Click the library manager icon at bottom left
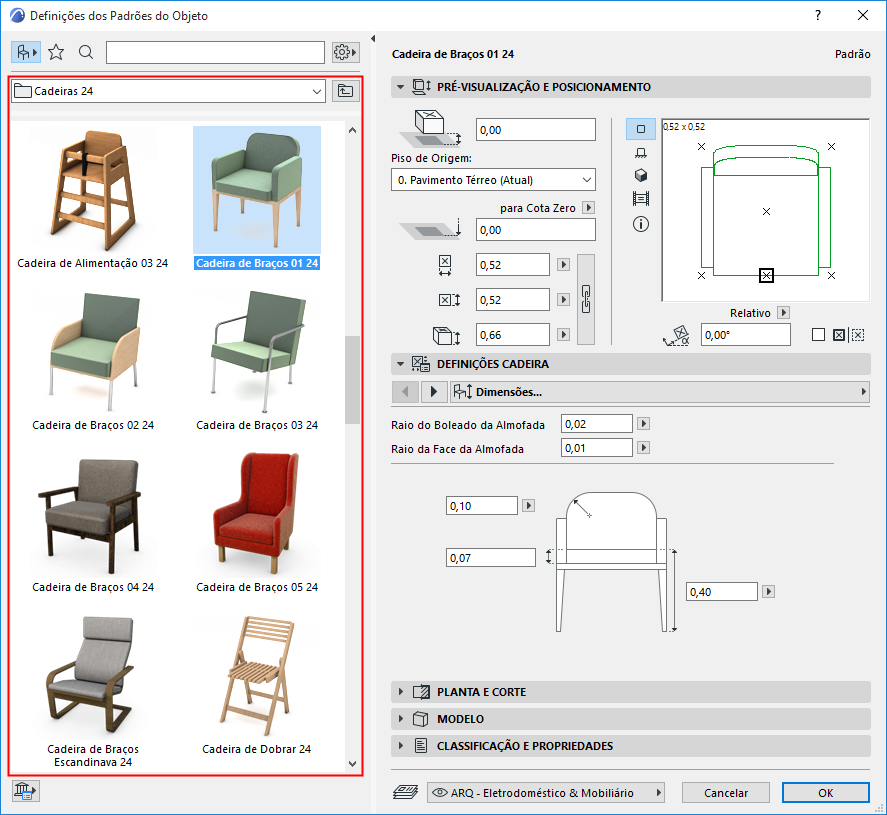 [x=25, y=792]
